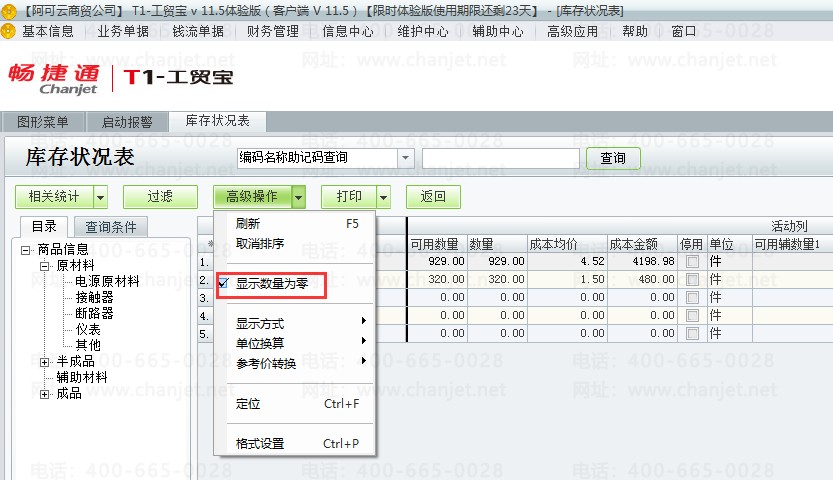Select the 断路器 tree item
Image resolution: width=833 pixels, height=480 pixels.
[x=94, y=313]
